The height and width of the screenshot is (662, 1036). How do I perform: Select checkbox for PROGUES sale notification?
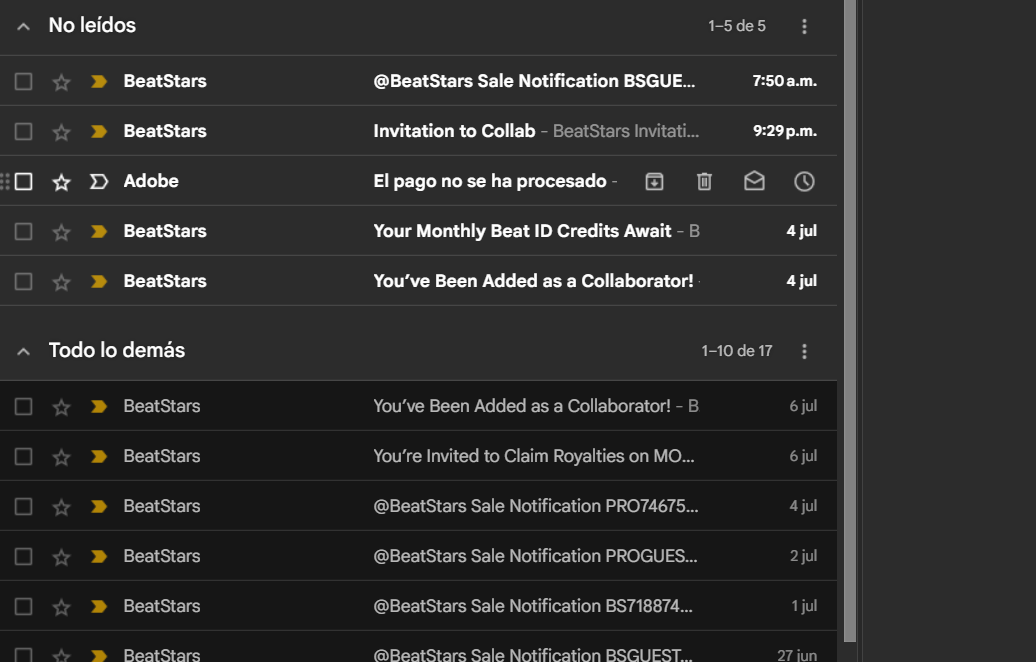[x=23, y=556]
